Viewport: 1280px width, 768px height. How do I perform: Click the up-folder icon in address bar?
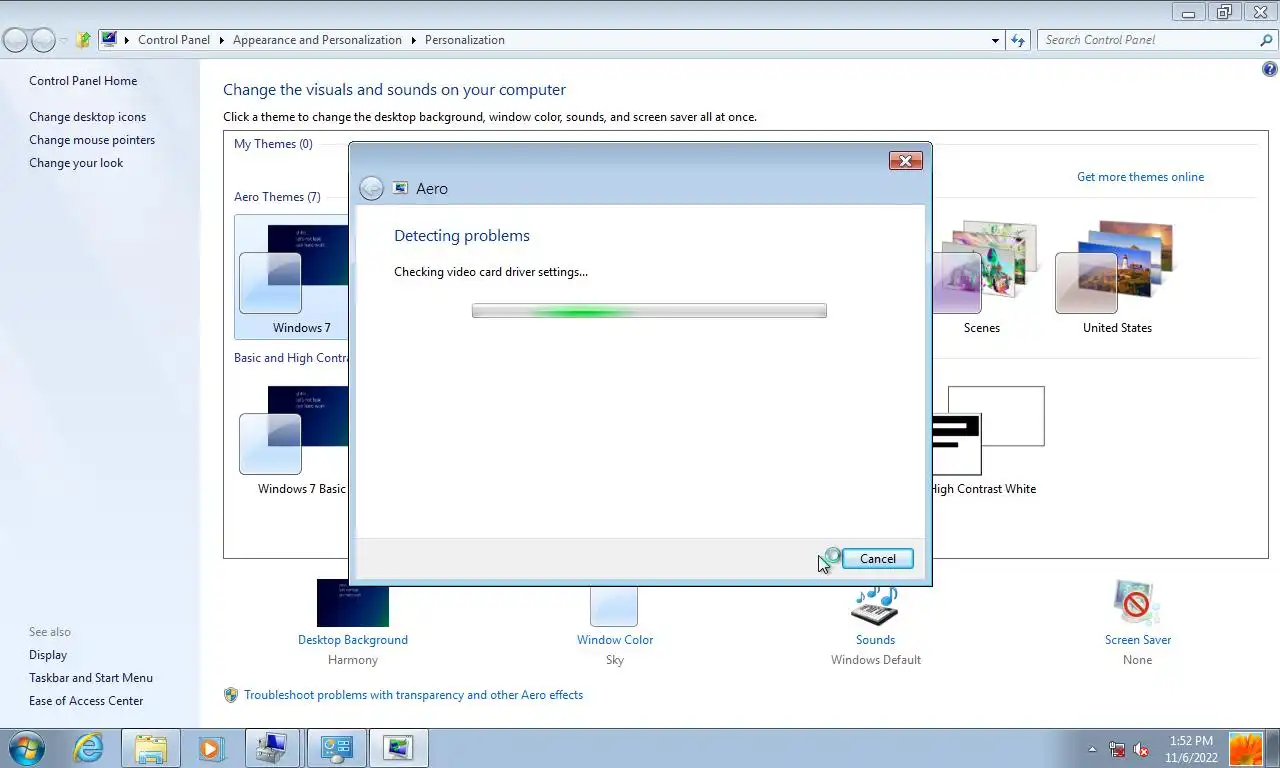click(83, 40)
